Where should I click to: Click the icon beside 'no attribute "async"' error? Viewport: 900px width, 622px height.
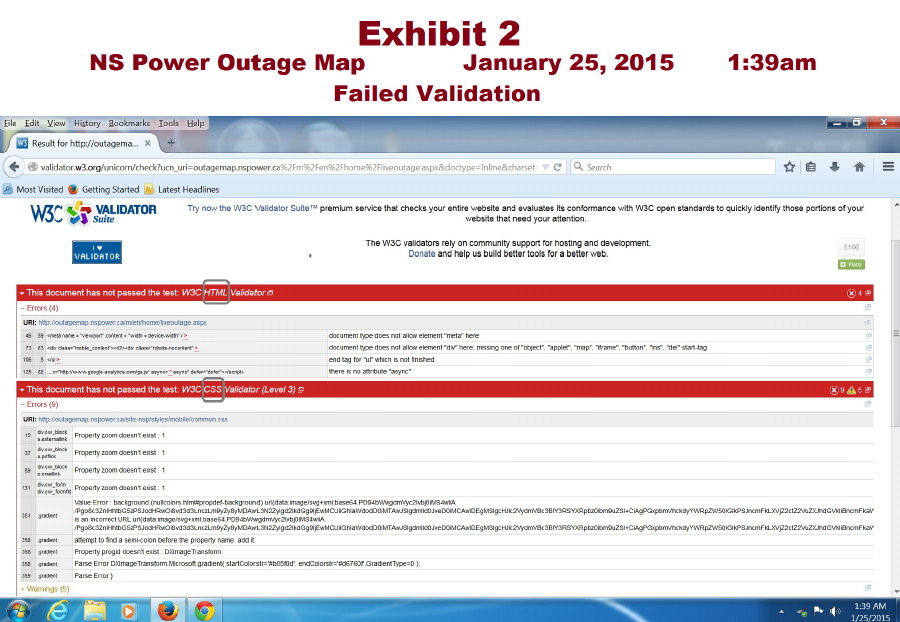868,372
